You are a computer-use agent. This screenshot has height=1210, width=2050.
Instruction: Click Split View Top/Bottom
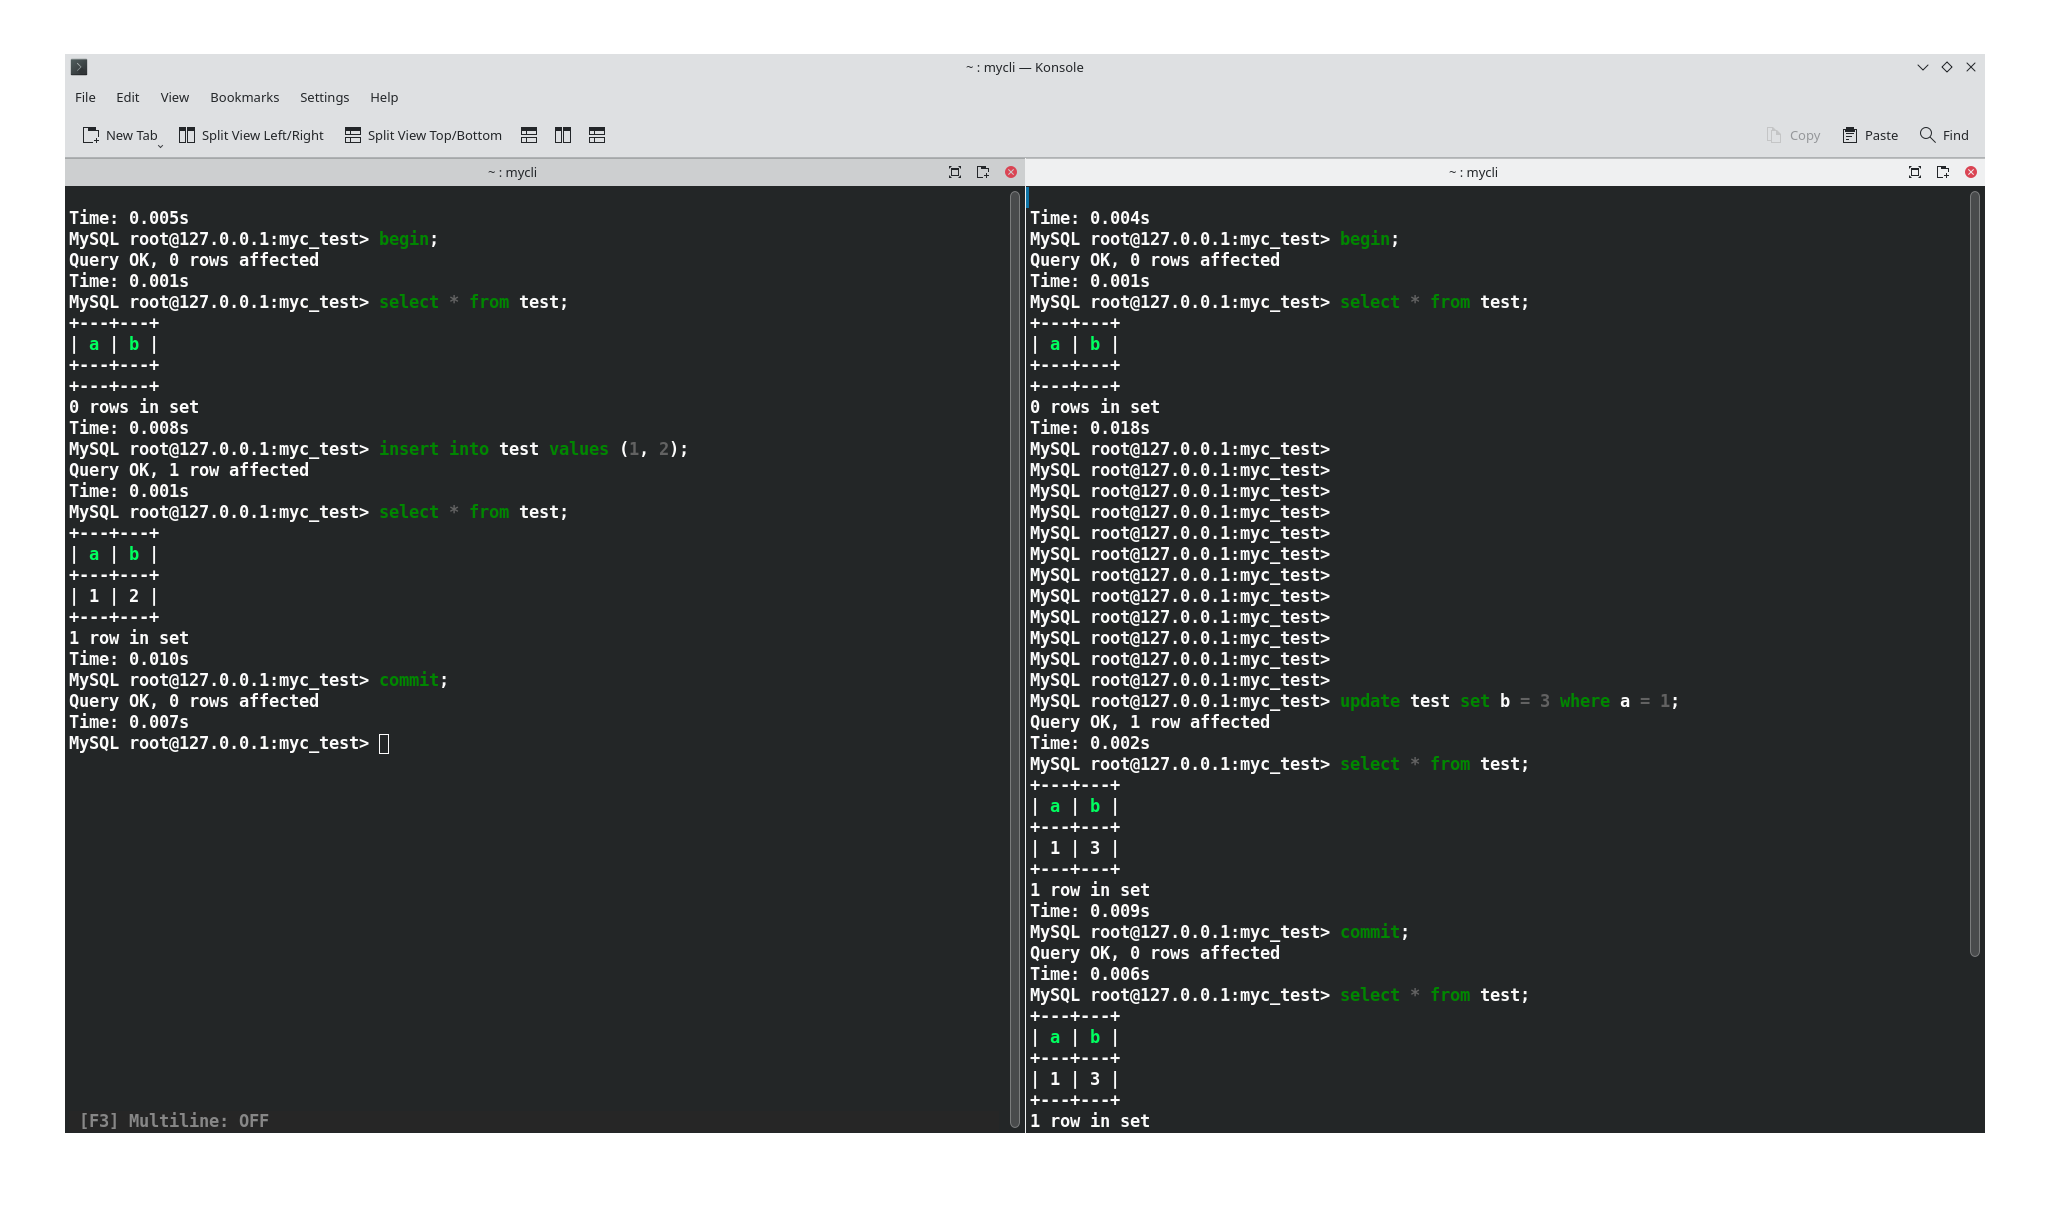coord(423,135)
